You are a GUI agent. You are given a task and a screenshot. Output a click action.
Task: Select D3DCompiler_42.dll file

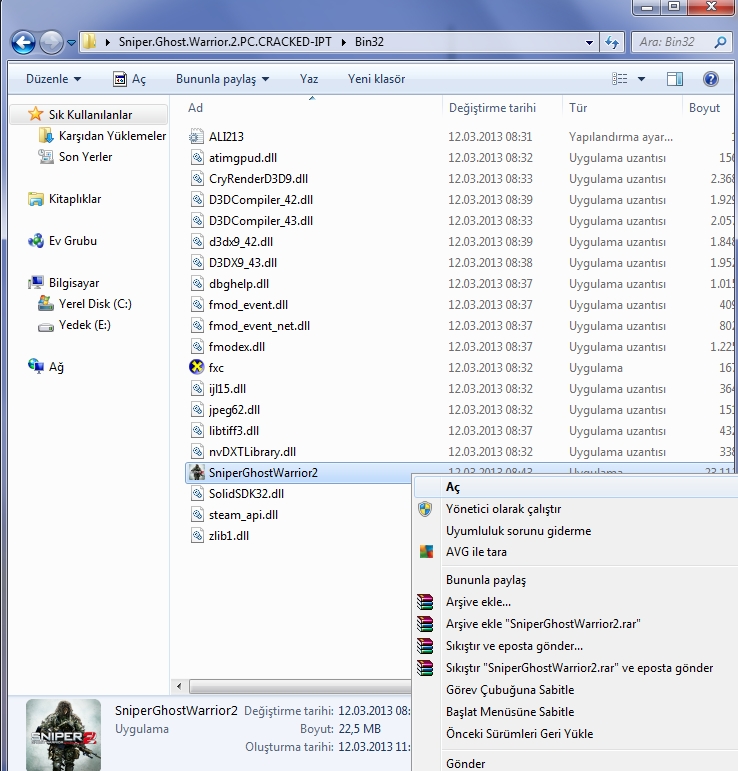(x=261, y=200)
